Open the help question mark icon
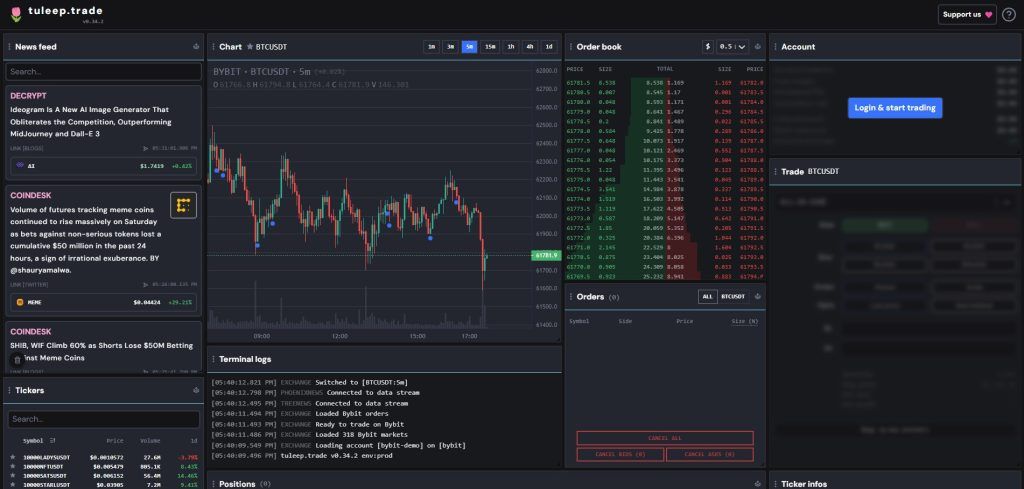 click(1008, 14)
